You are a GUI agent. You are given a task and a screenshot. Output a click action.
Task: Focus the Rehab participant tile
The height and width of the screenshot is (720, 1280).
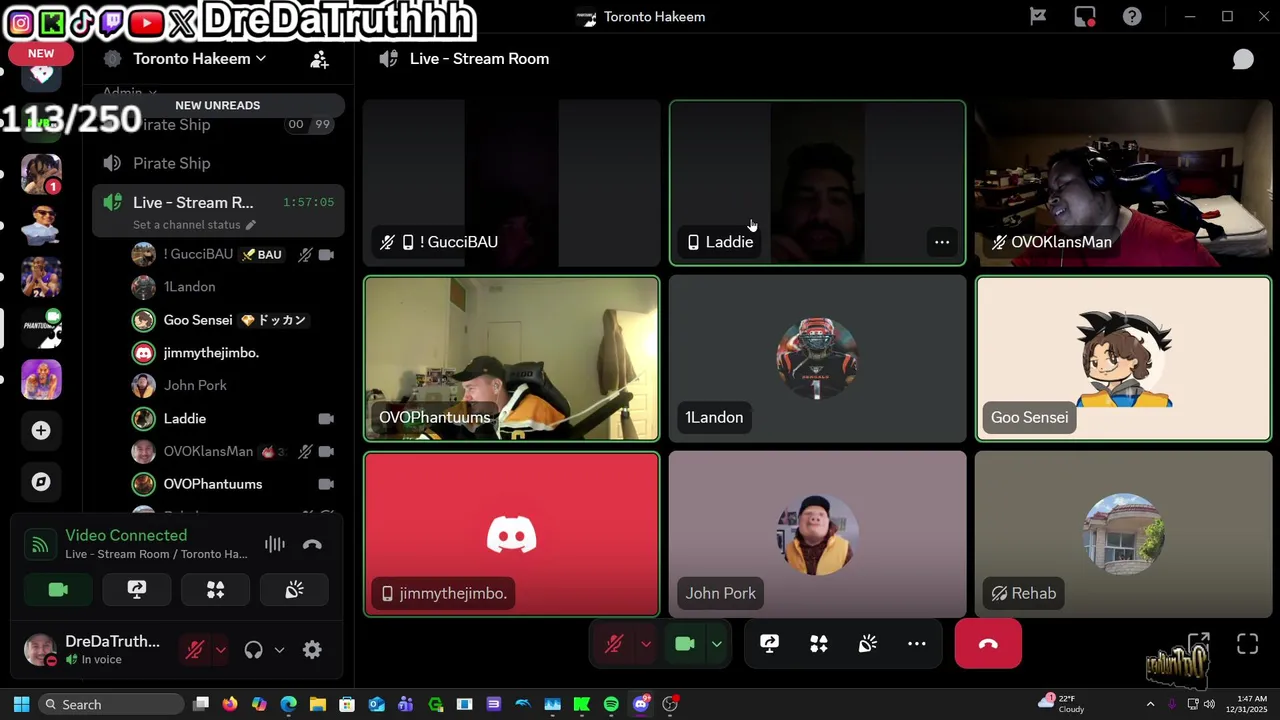1123,534
